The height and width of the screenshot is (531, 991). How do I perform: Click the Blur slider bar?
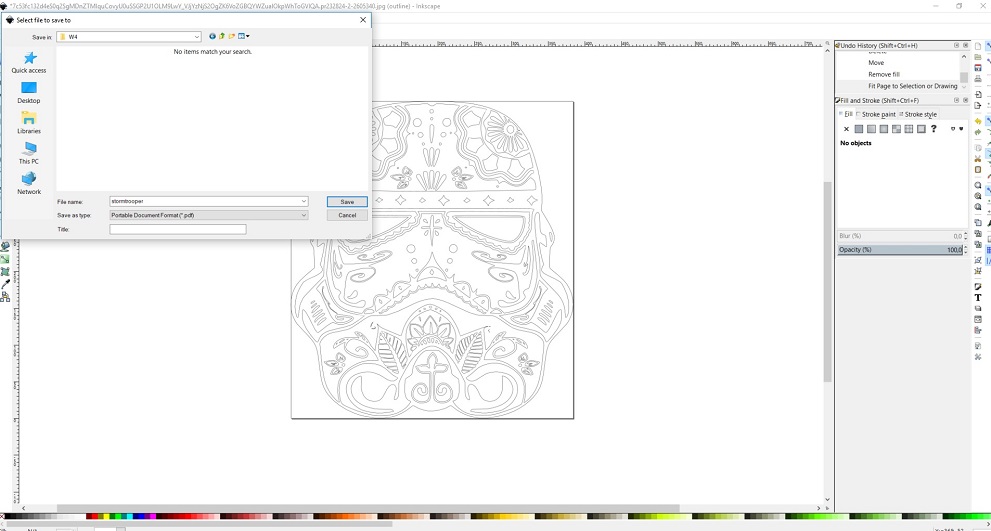coord(900,236)
